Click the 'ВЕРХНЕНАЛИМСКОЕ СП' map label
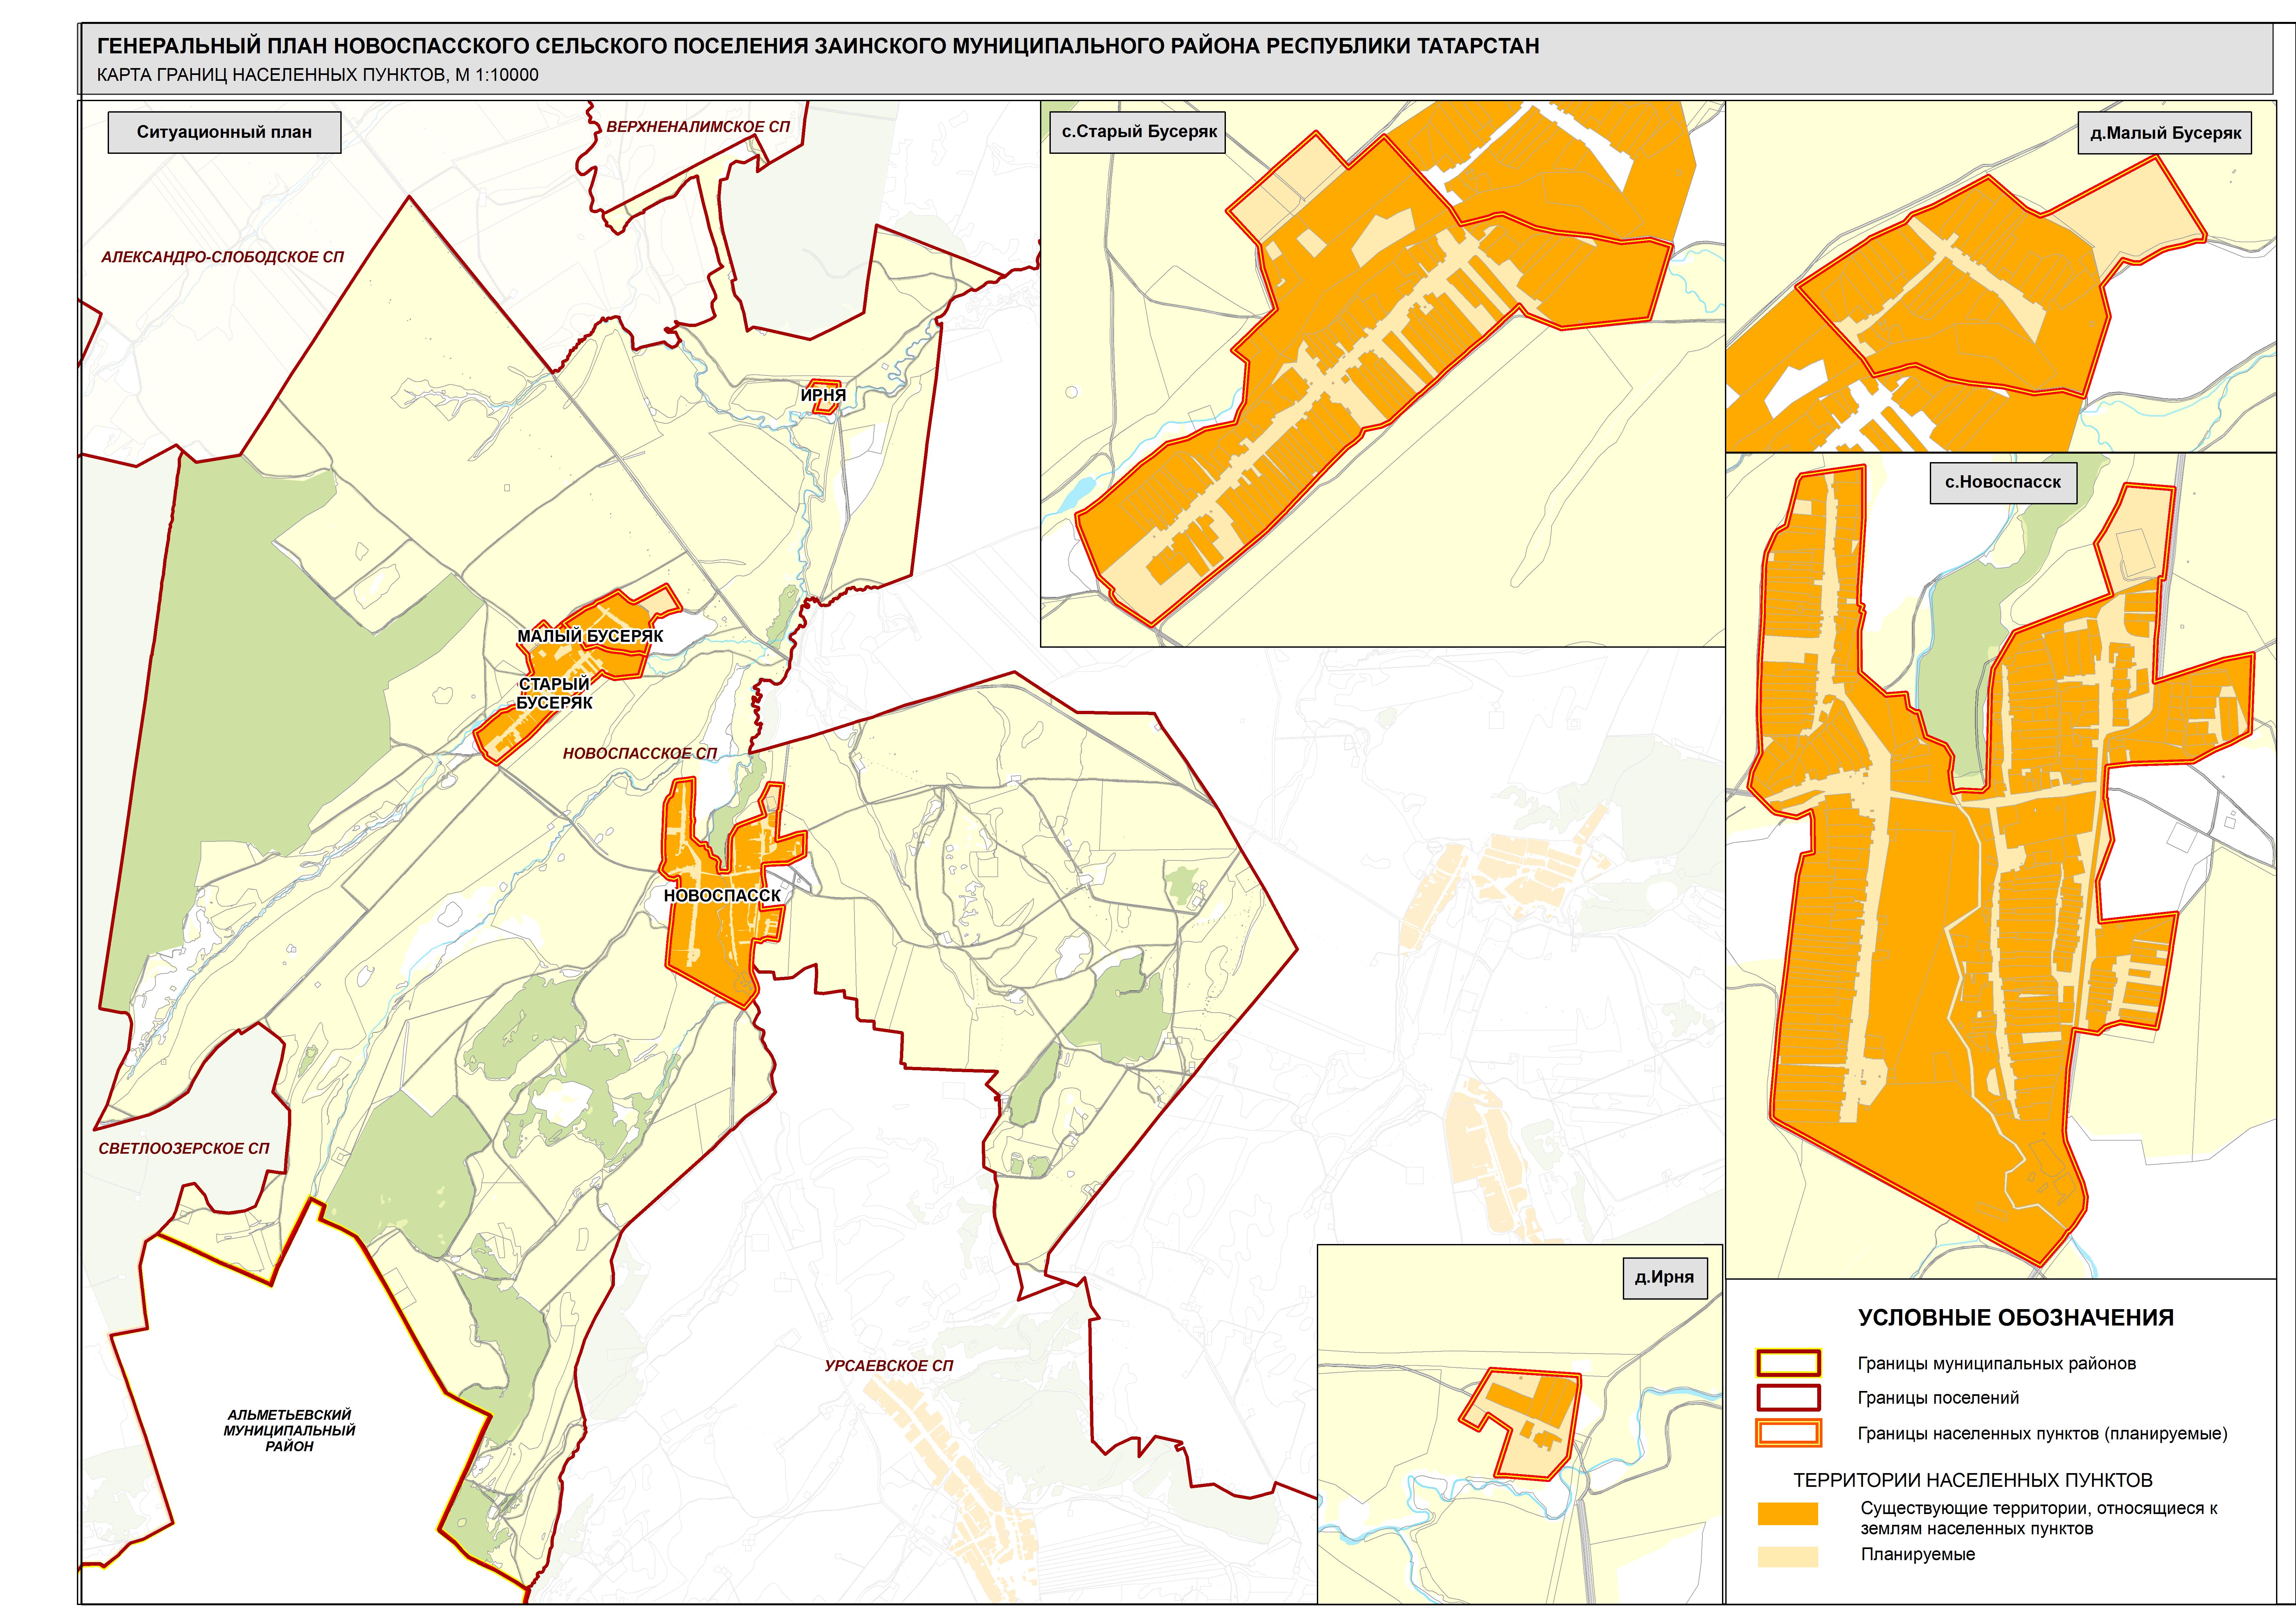 698,127
